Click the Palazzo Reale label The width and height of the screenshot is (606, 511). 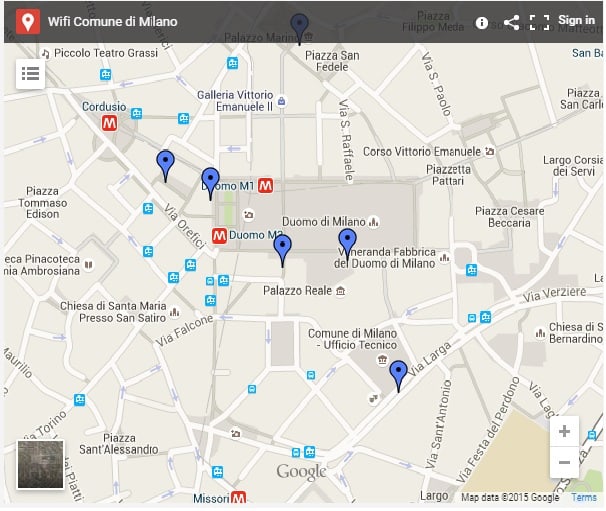[x=297, y=291]
